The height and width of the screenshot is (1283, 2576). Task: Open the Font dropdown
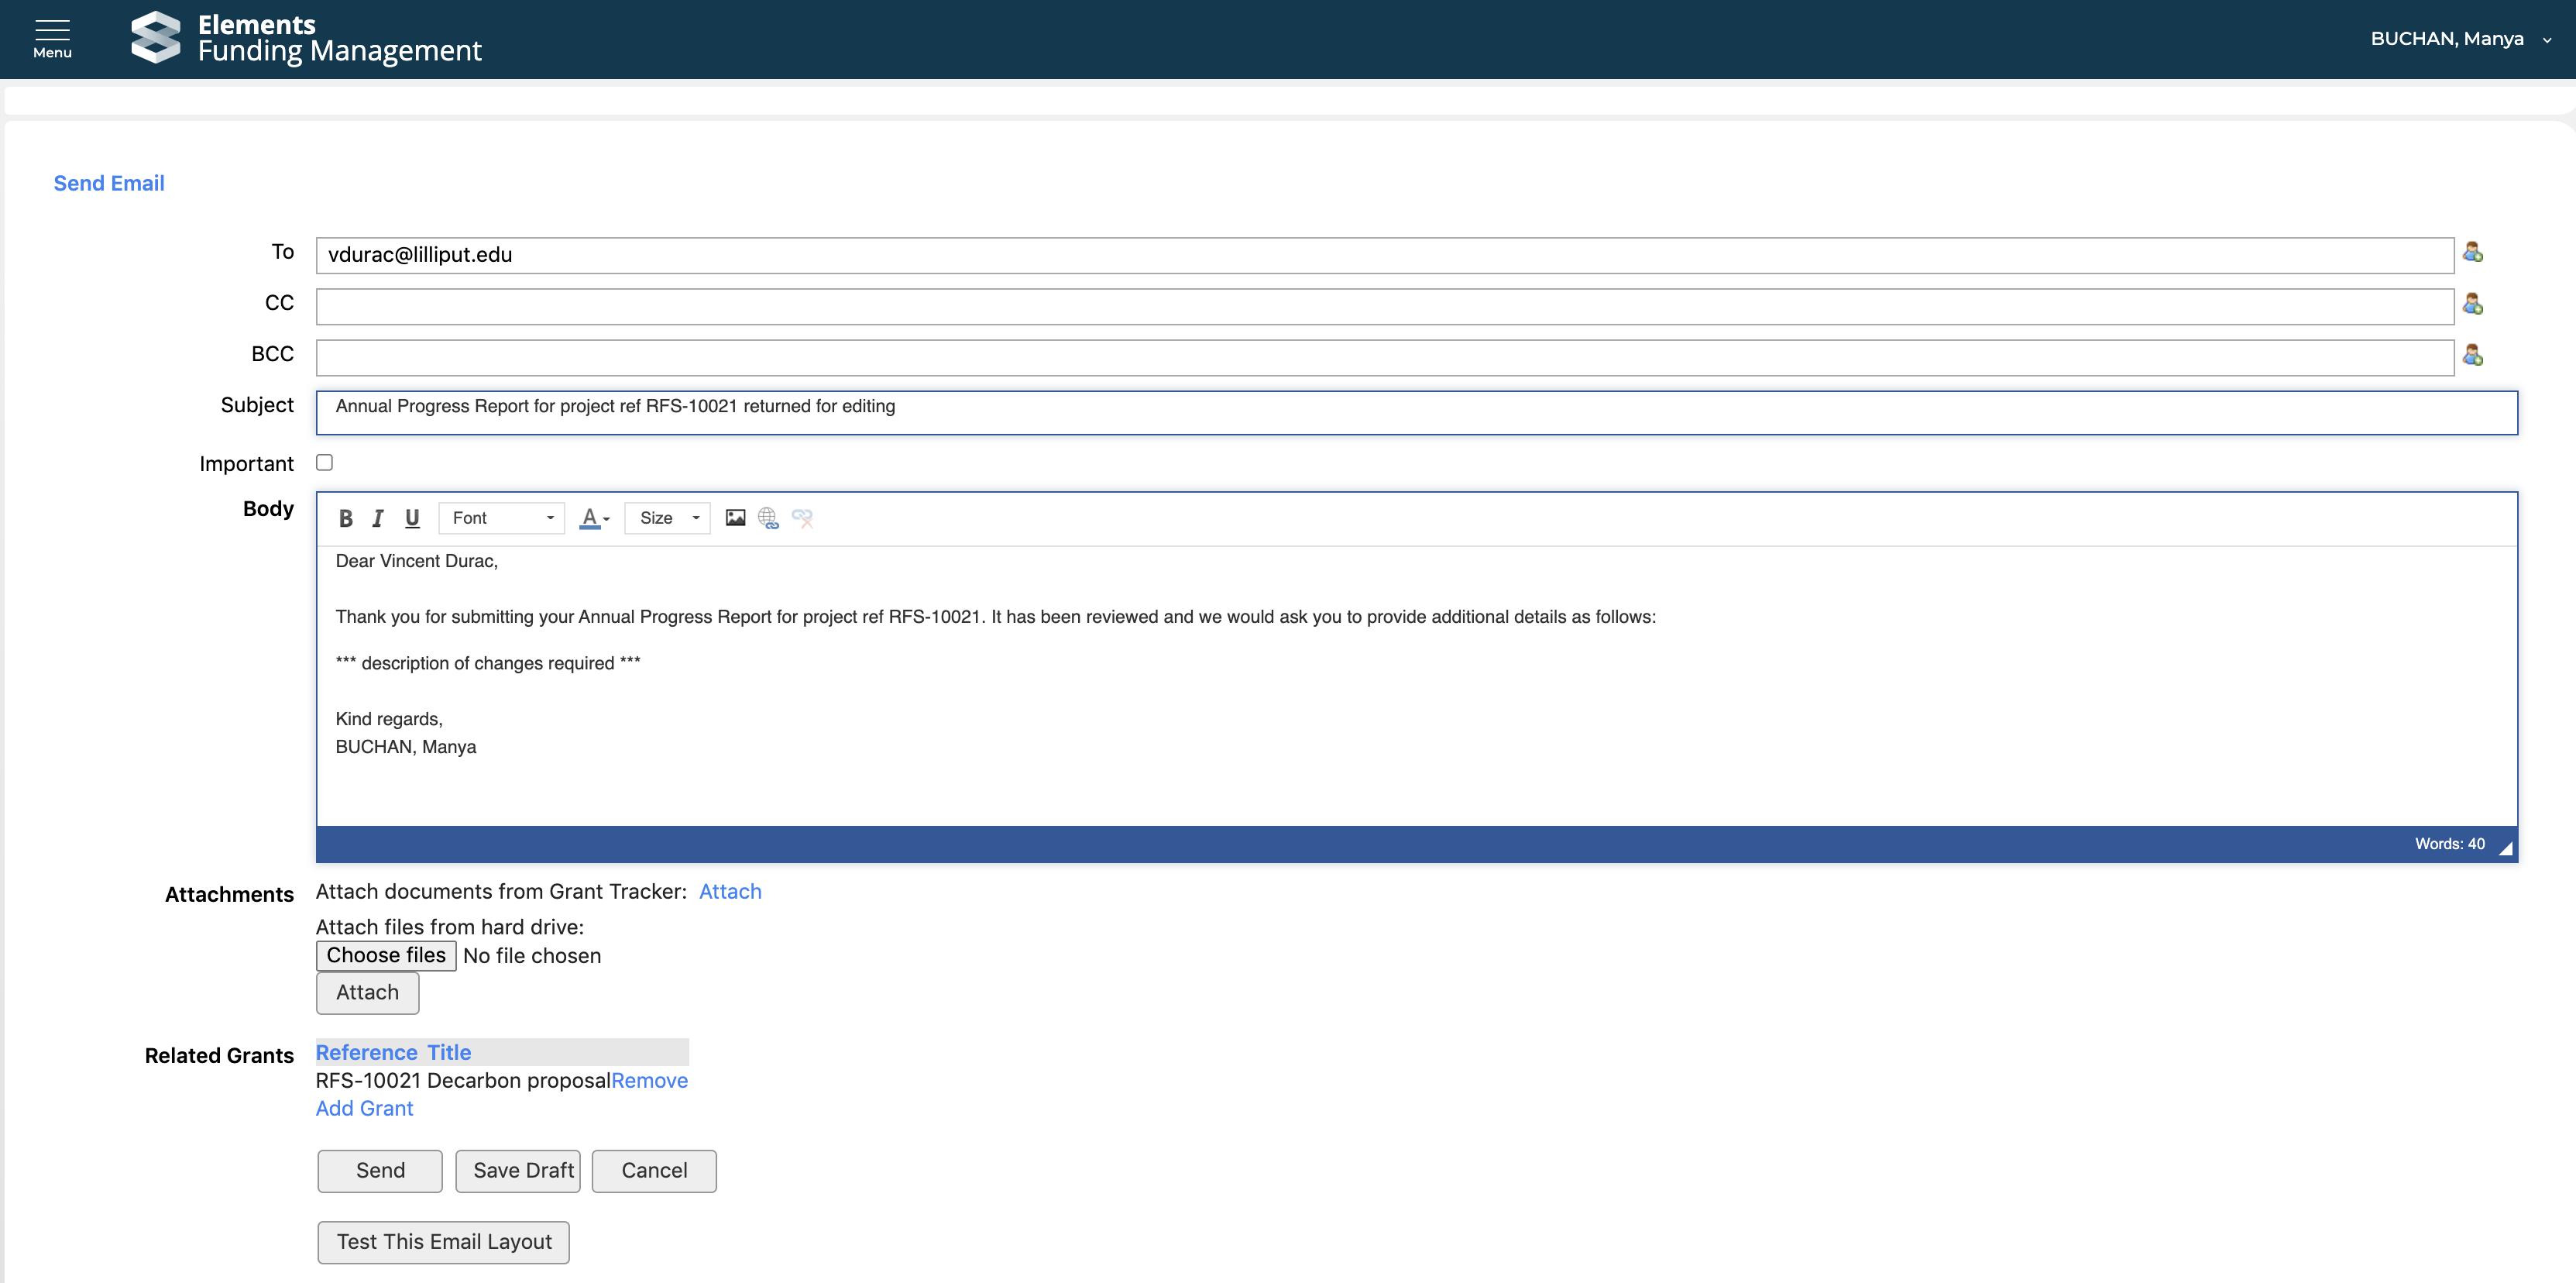pyautogui.click(x=502, y=518)
